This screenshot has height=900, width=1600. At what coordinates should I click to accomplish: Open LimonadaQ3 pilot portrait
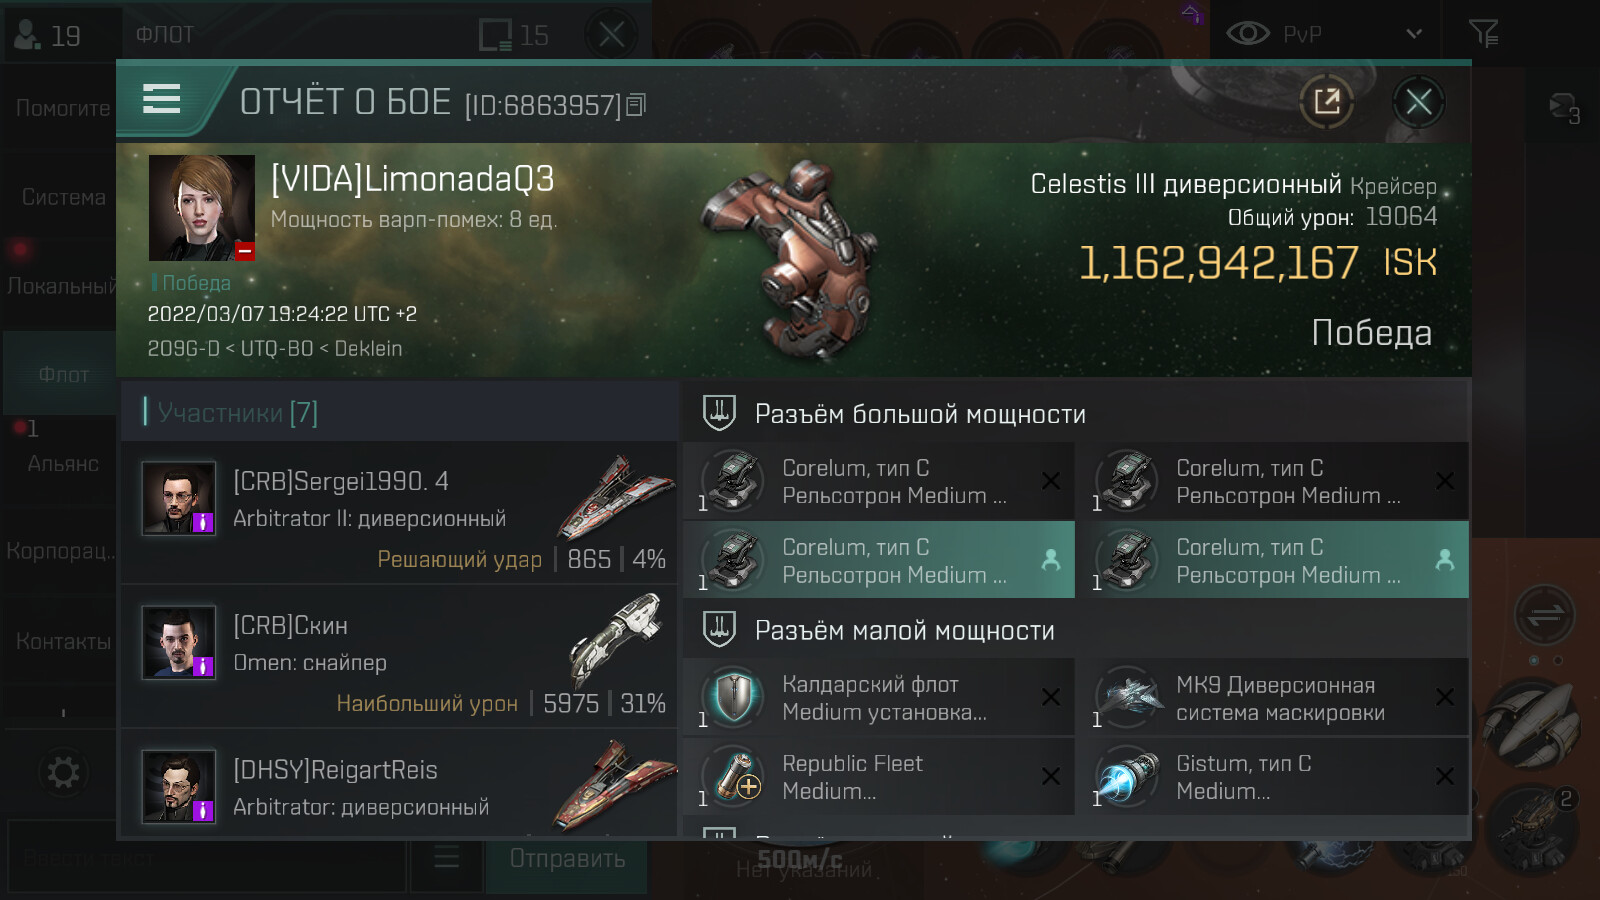(x=202, y=208)
